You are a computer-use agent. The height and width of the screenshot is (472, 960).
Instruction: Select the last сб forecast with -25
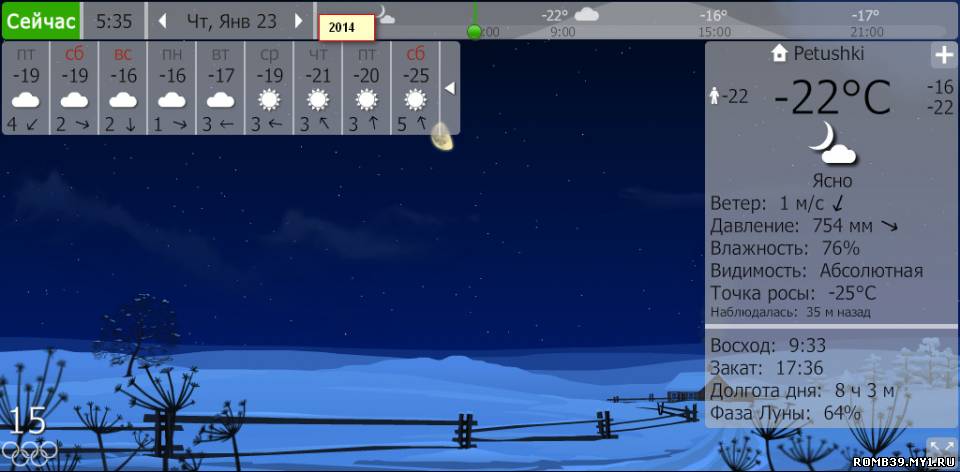pos(415,88)
